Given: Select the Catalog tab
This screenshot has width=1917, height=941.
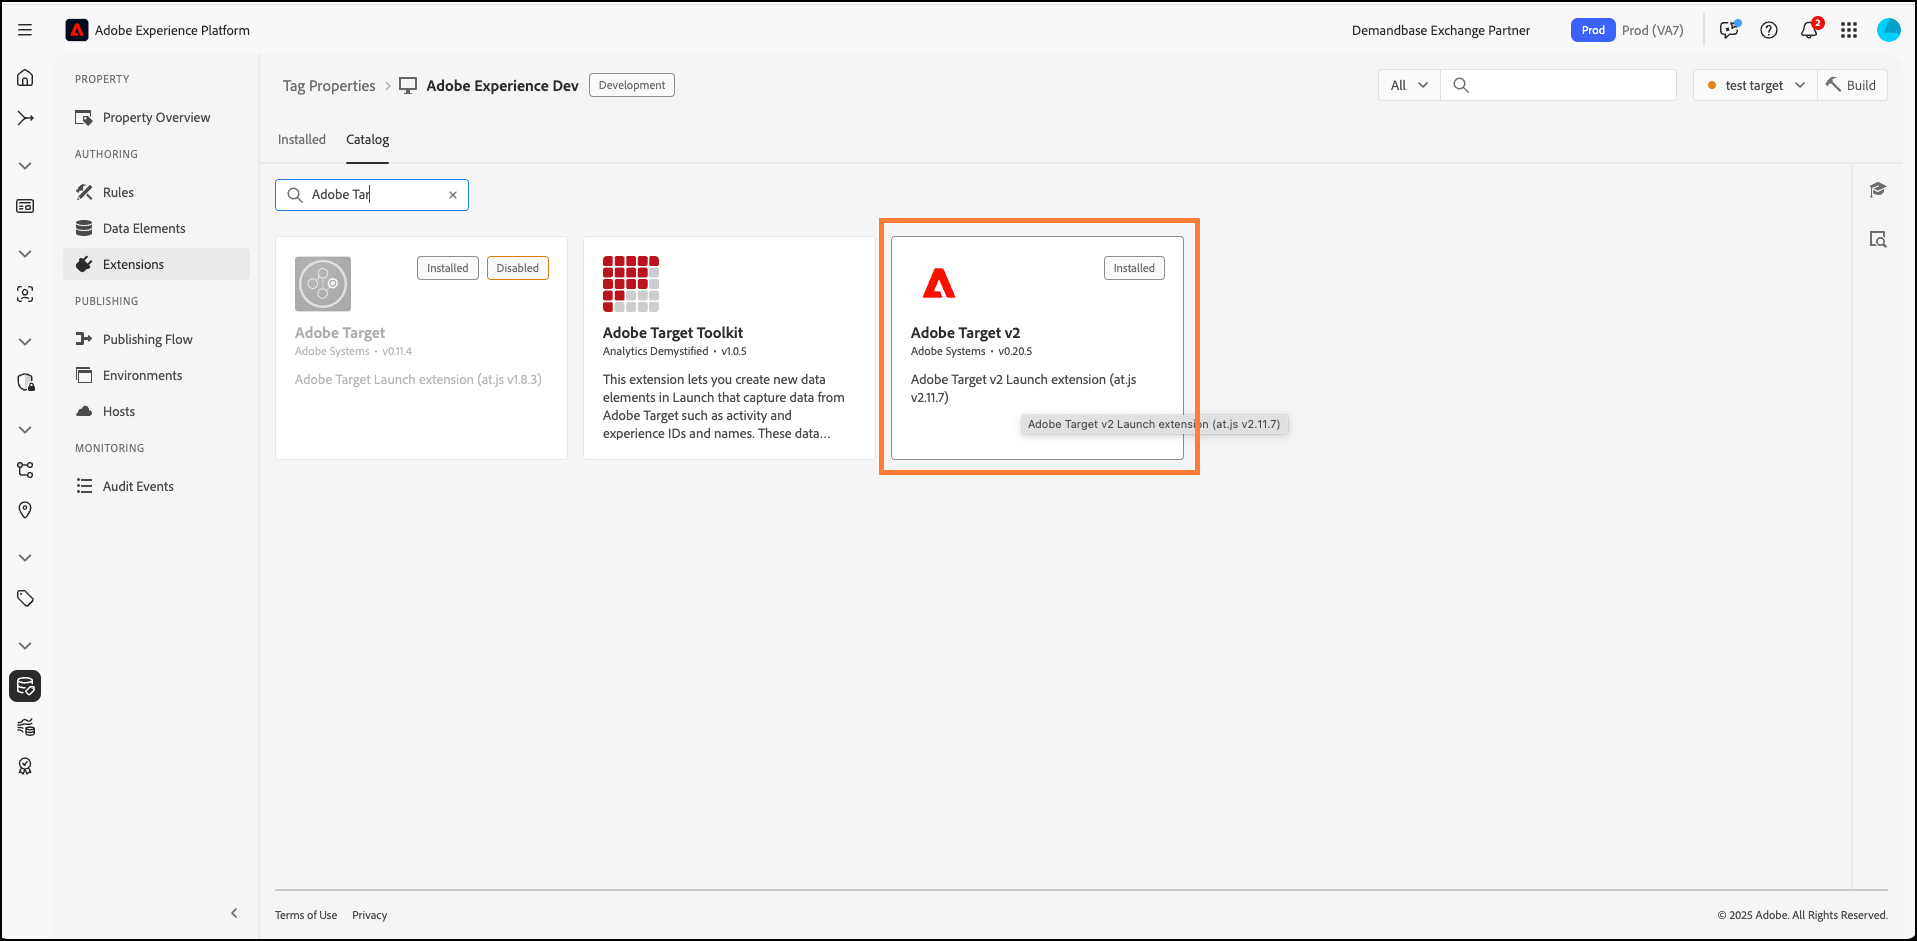Looking at the screenshot, I should tap(367, 140).
